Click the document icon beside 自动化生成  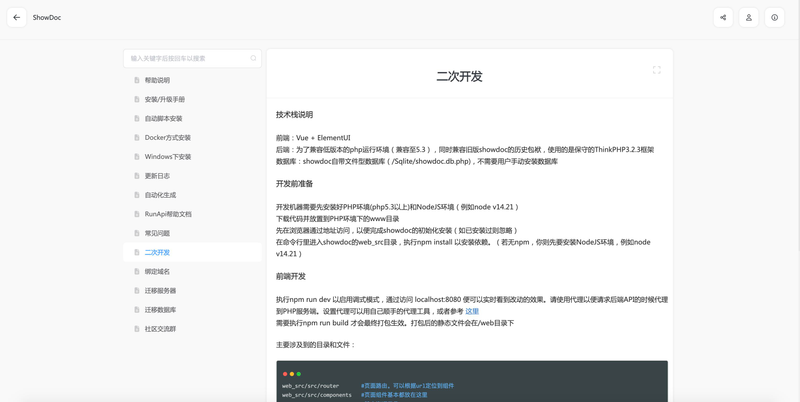(x=137, y=195)
